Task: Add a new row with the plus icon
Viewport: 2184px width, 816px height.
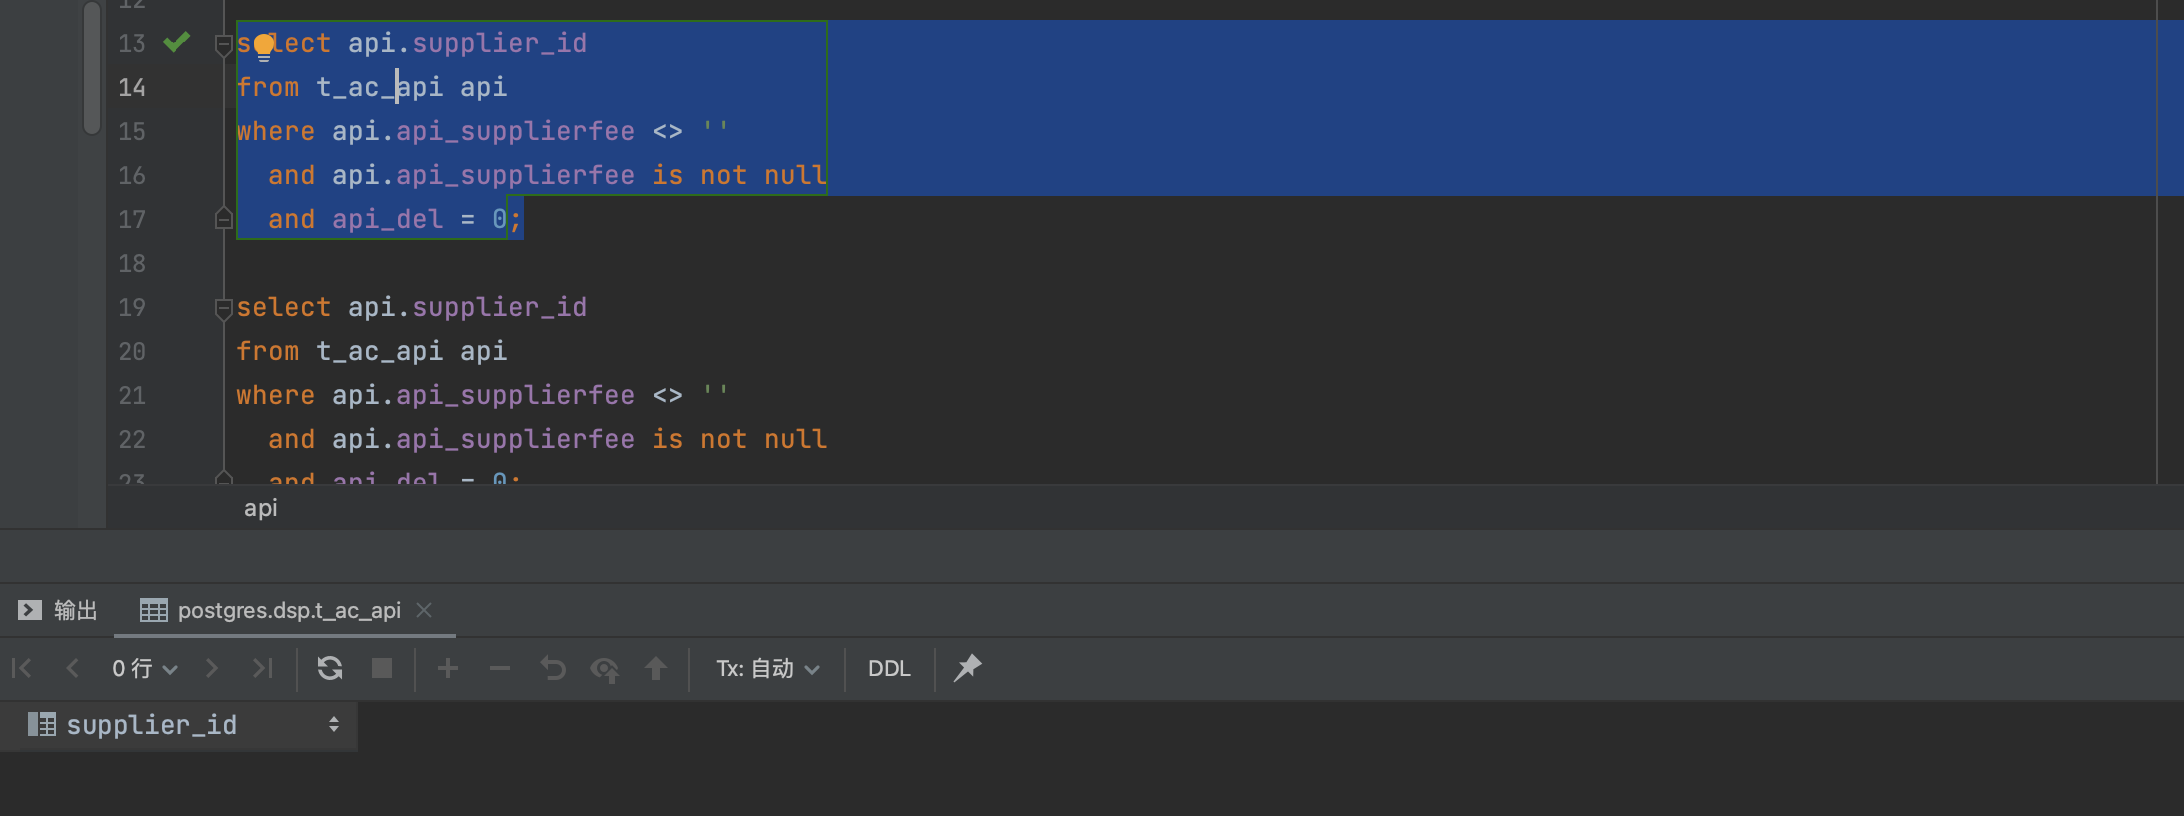Action: click(x=448, y=668)
